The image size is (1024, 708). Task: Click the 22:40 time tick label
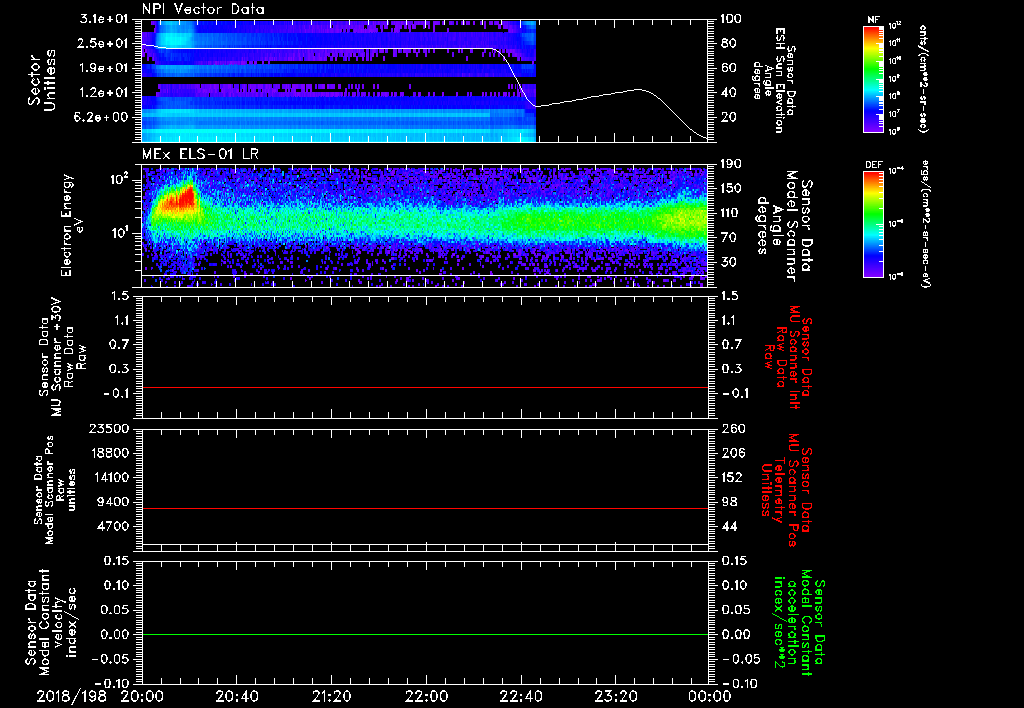point(520,696)
